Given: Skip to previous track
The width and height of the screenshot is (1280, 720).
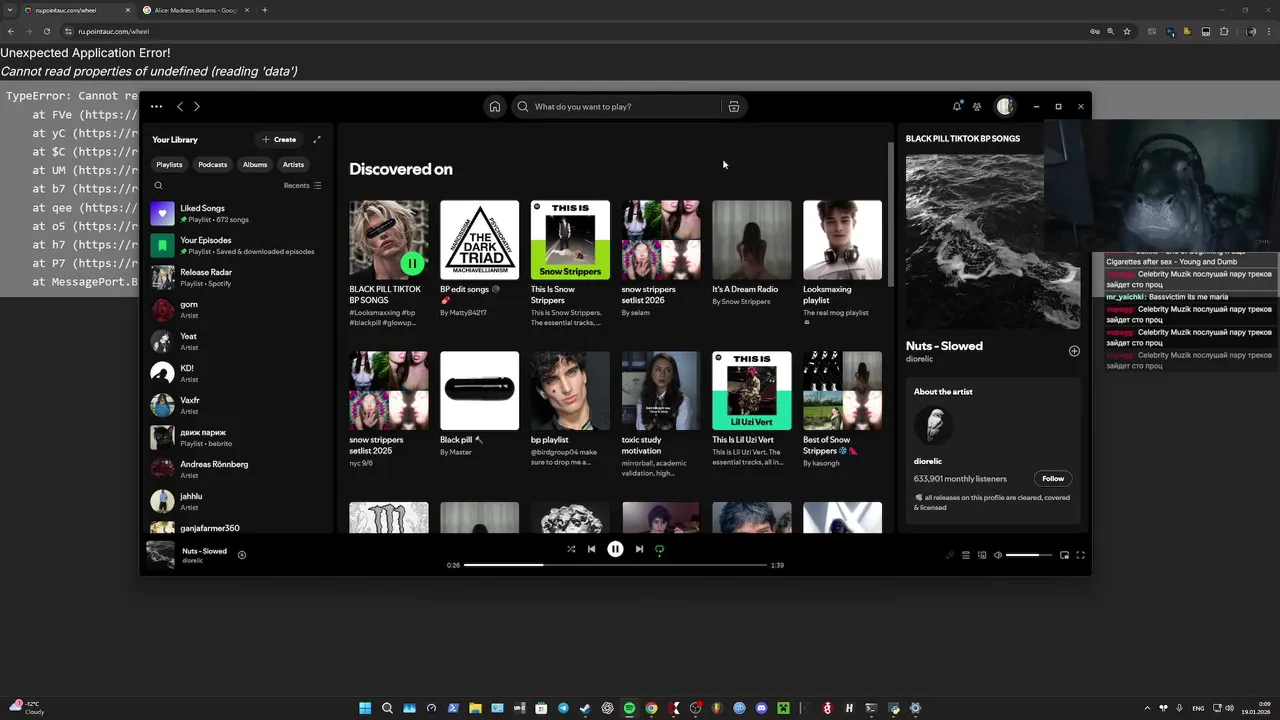Looking at the screenshot, I should point(591,549).
